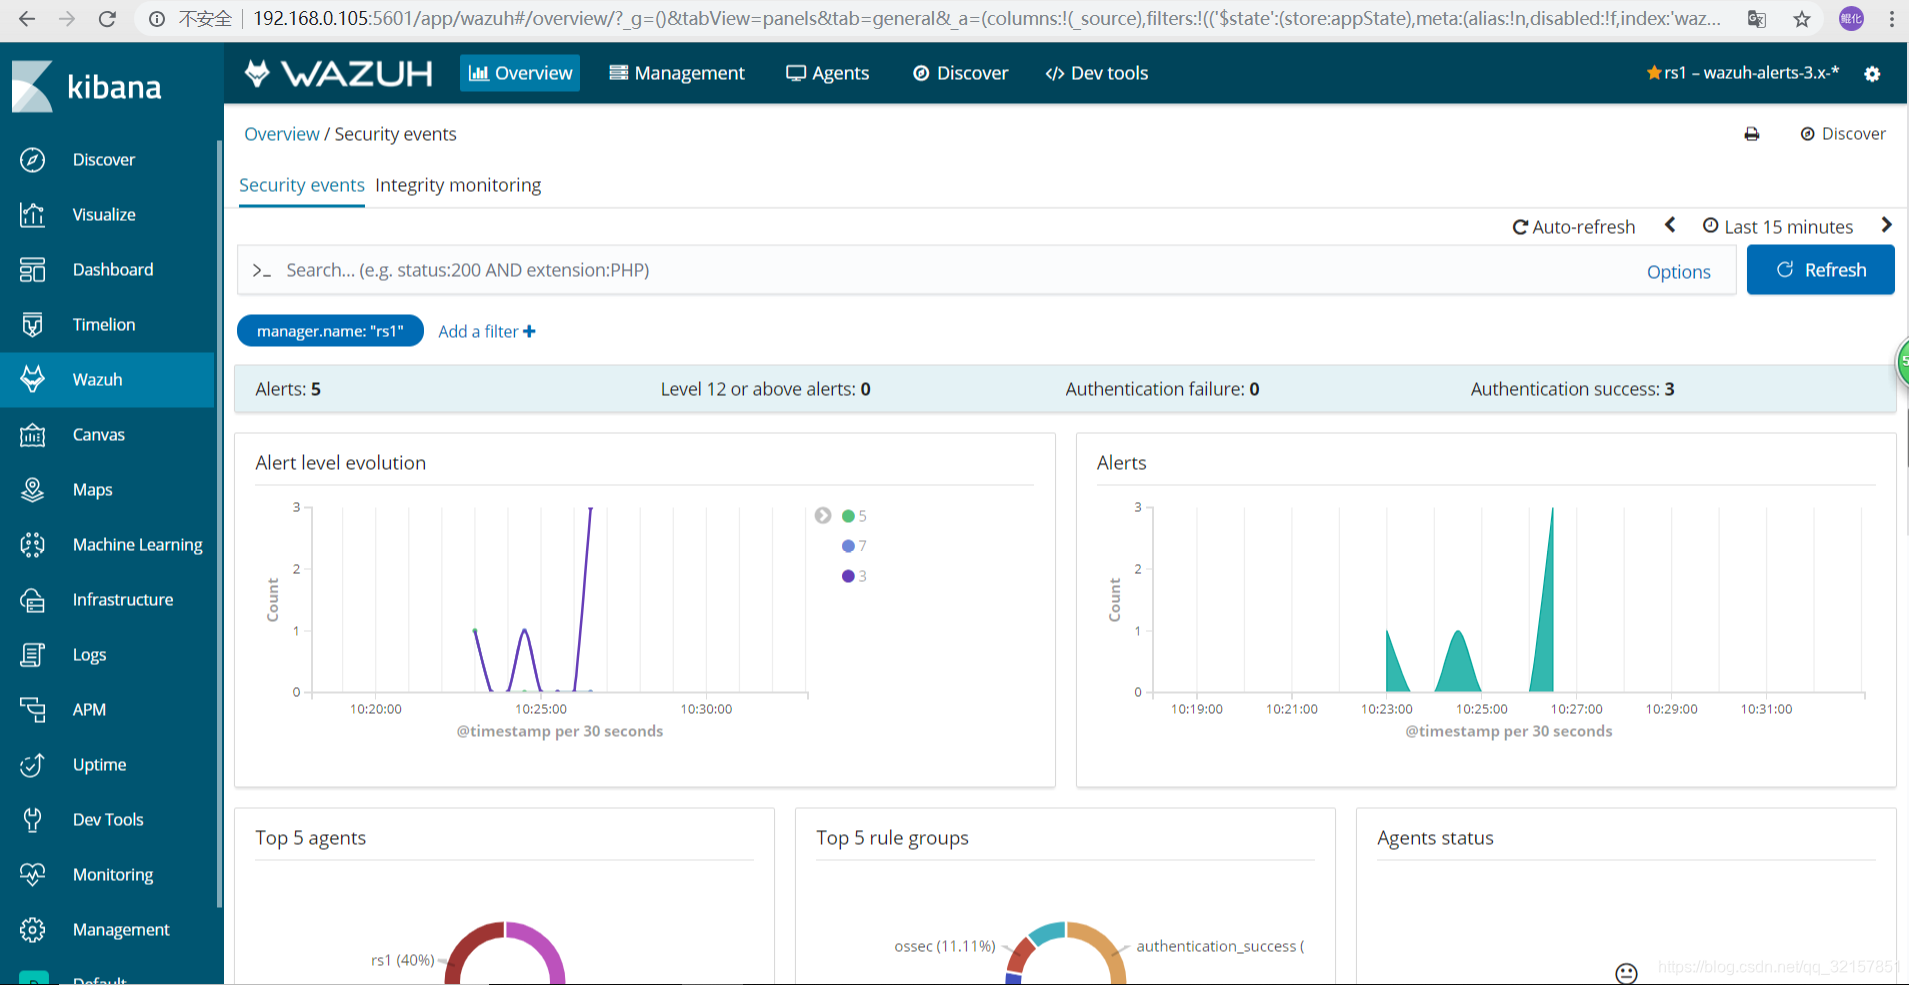Screen dimensions: 1909x985
Task: Open Machine Learning sidebar icon
Action: pos(33,545)
